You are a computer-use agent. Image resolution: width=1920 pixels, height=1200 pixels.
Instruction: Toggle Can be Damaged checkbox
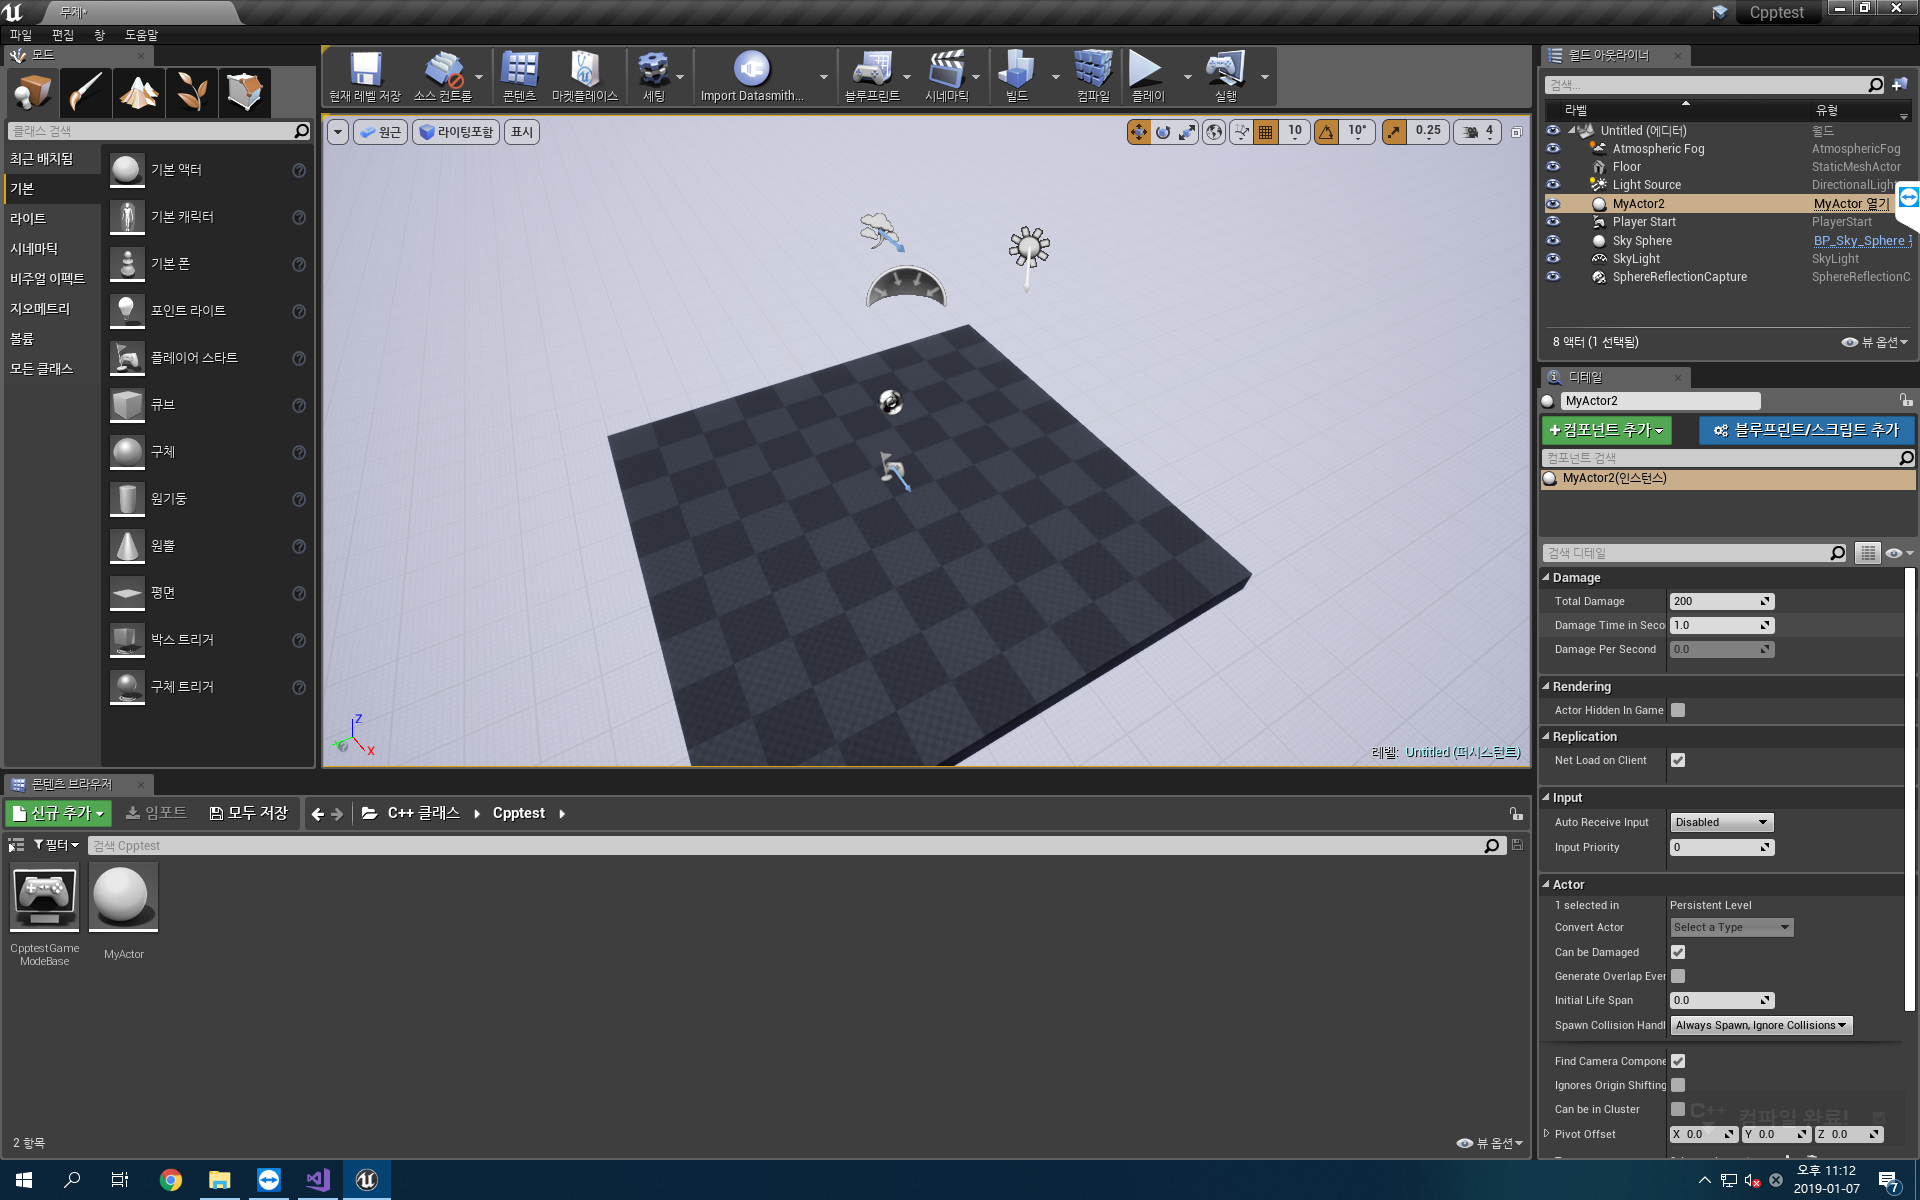tap(1678, 953)
